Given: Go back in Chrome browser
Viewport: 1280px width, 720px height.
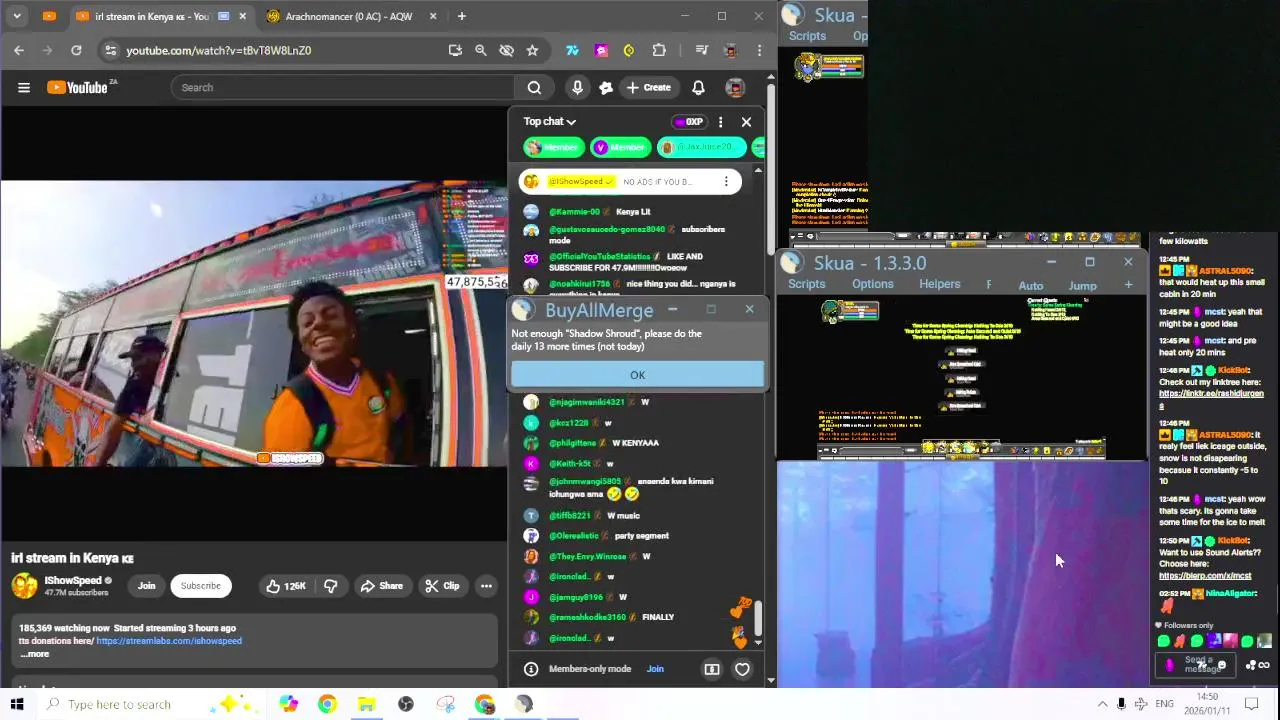Looking at the screenshot, I should click(x=19, y=50).
